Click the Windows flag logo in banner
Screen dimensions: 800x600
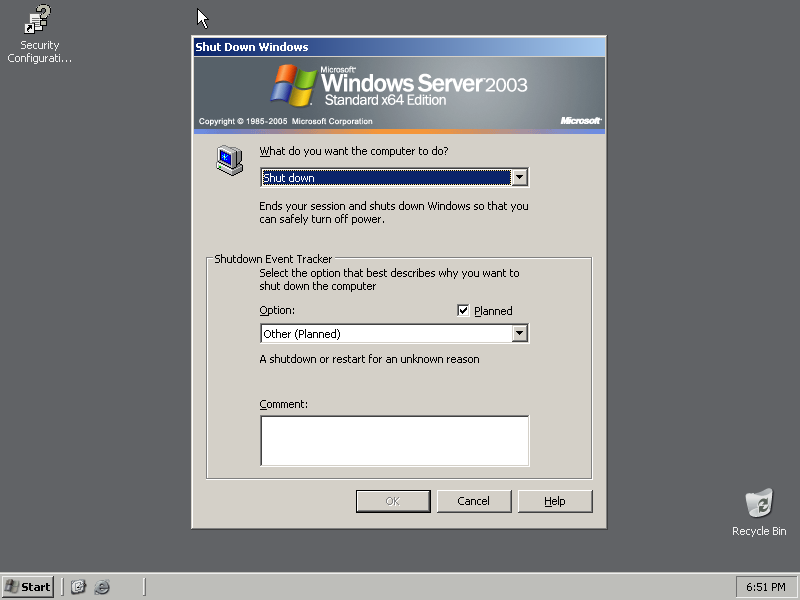pos(293,86)
